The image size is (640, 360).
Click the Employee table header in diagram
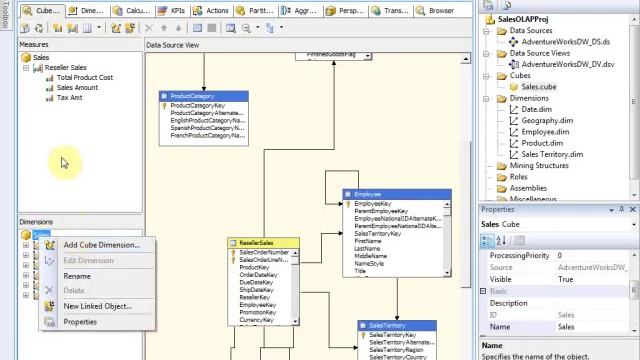397,194
